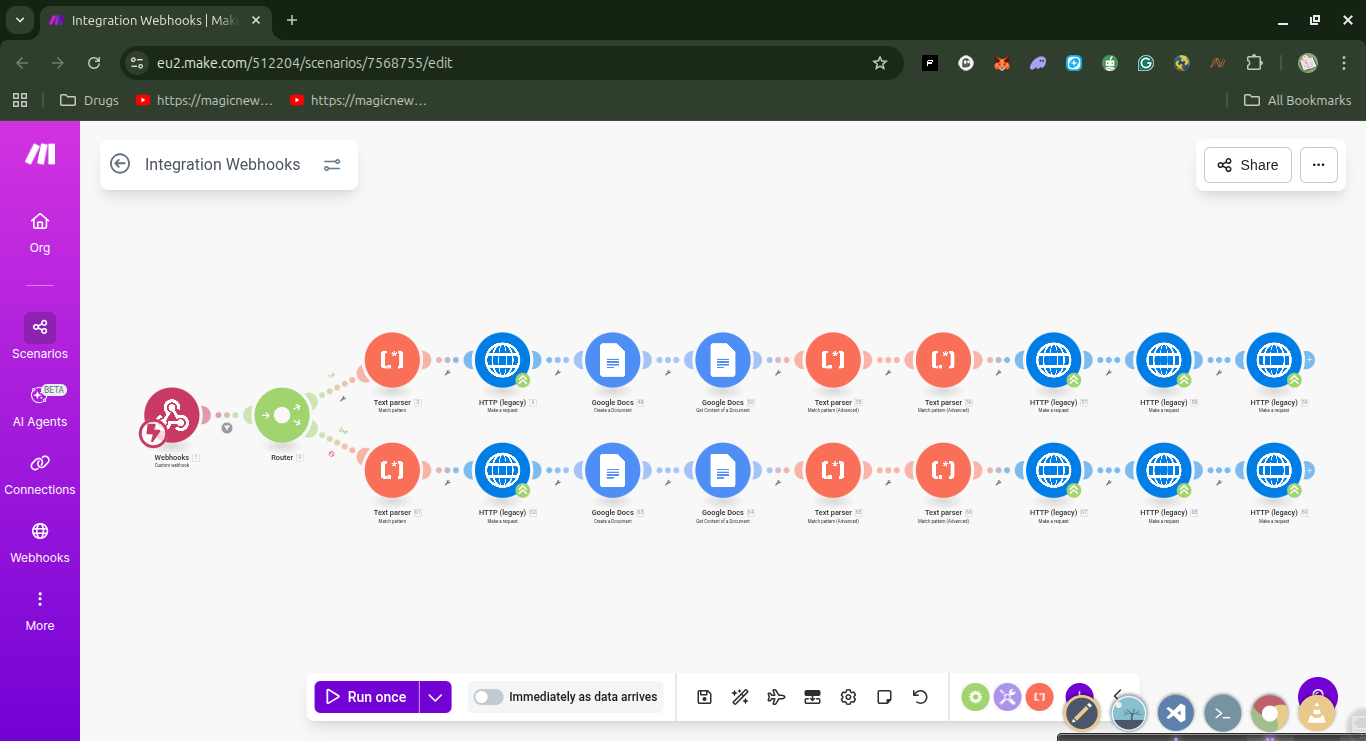Save the scenario using the save icon
Screen dimensions: 1366x741
pos(704,696)
